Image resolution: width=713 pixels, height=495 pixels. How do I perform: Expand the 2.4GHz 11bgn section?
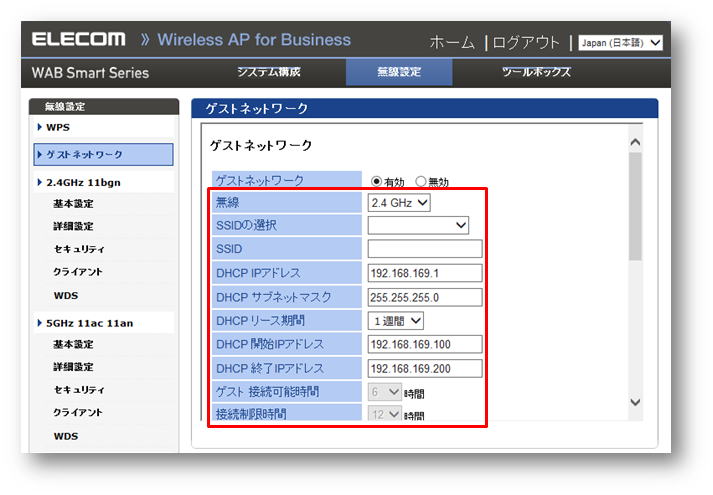(x=83, y=183)
